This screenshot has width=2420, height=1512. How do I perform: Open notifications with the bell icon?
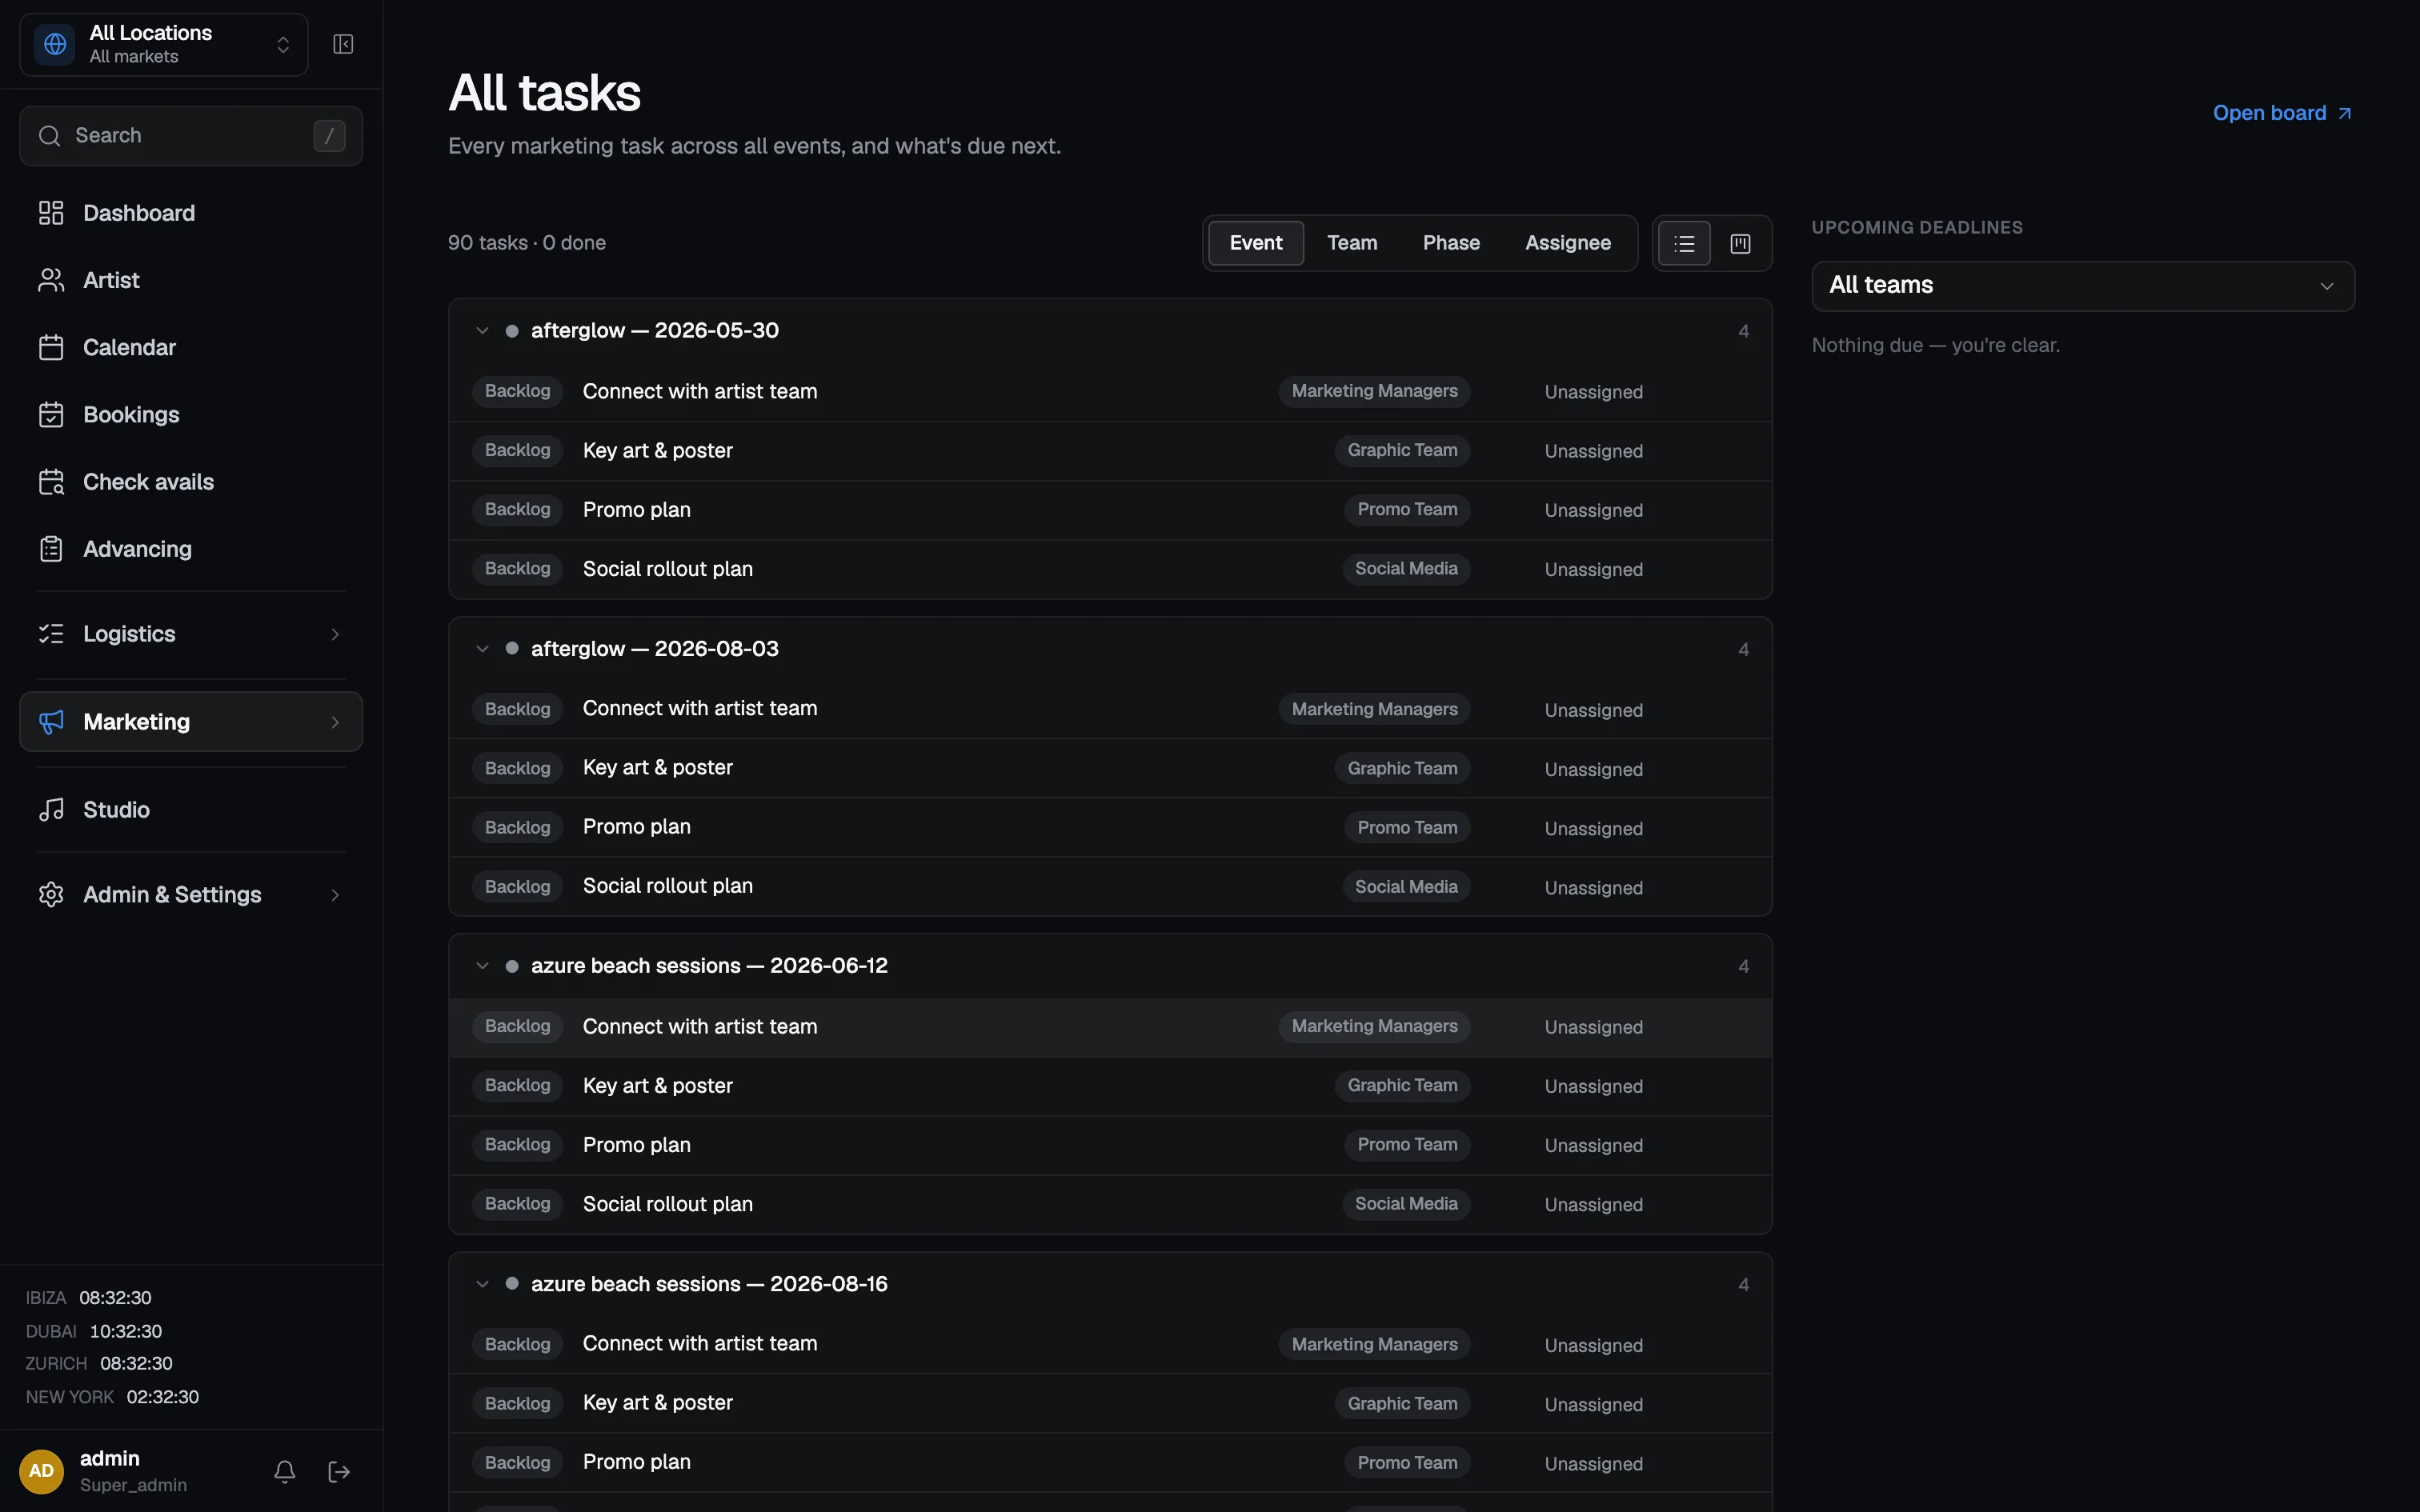pyautogui.click(x=285, y=1471)
